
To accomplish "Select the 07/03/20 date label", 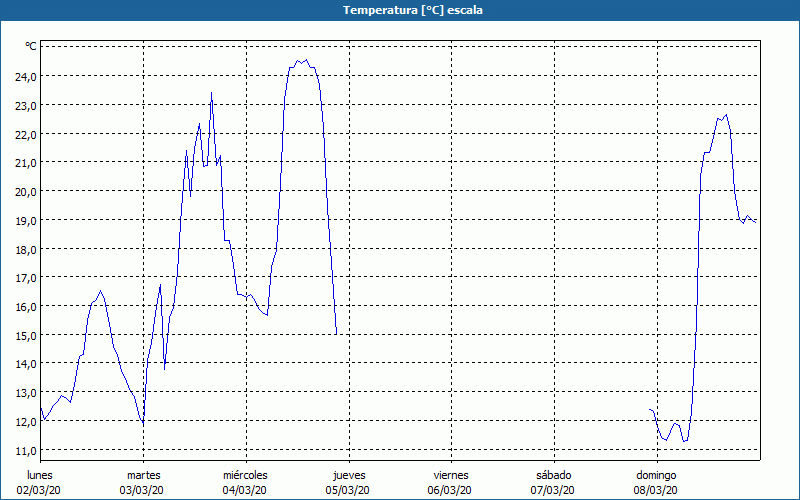I will click(x=553, y=490).
